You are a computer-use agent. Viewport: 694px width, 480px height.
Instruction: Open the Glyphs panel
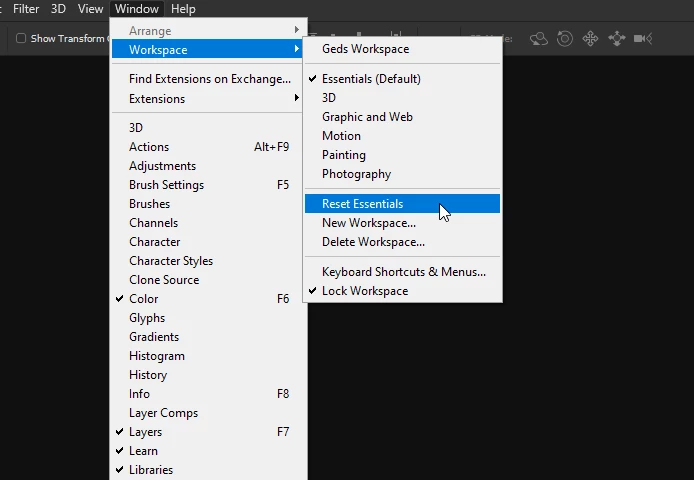[209, 318]
